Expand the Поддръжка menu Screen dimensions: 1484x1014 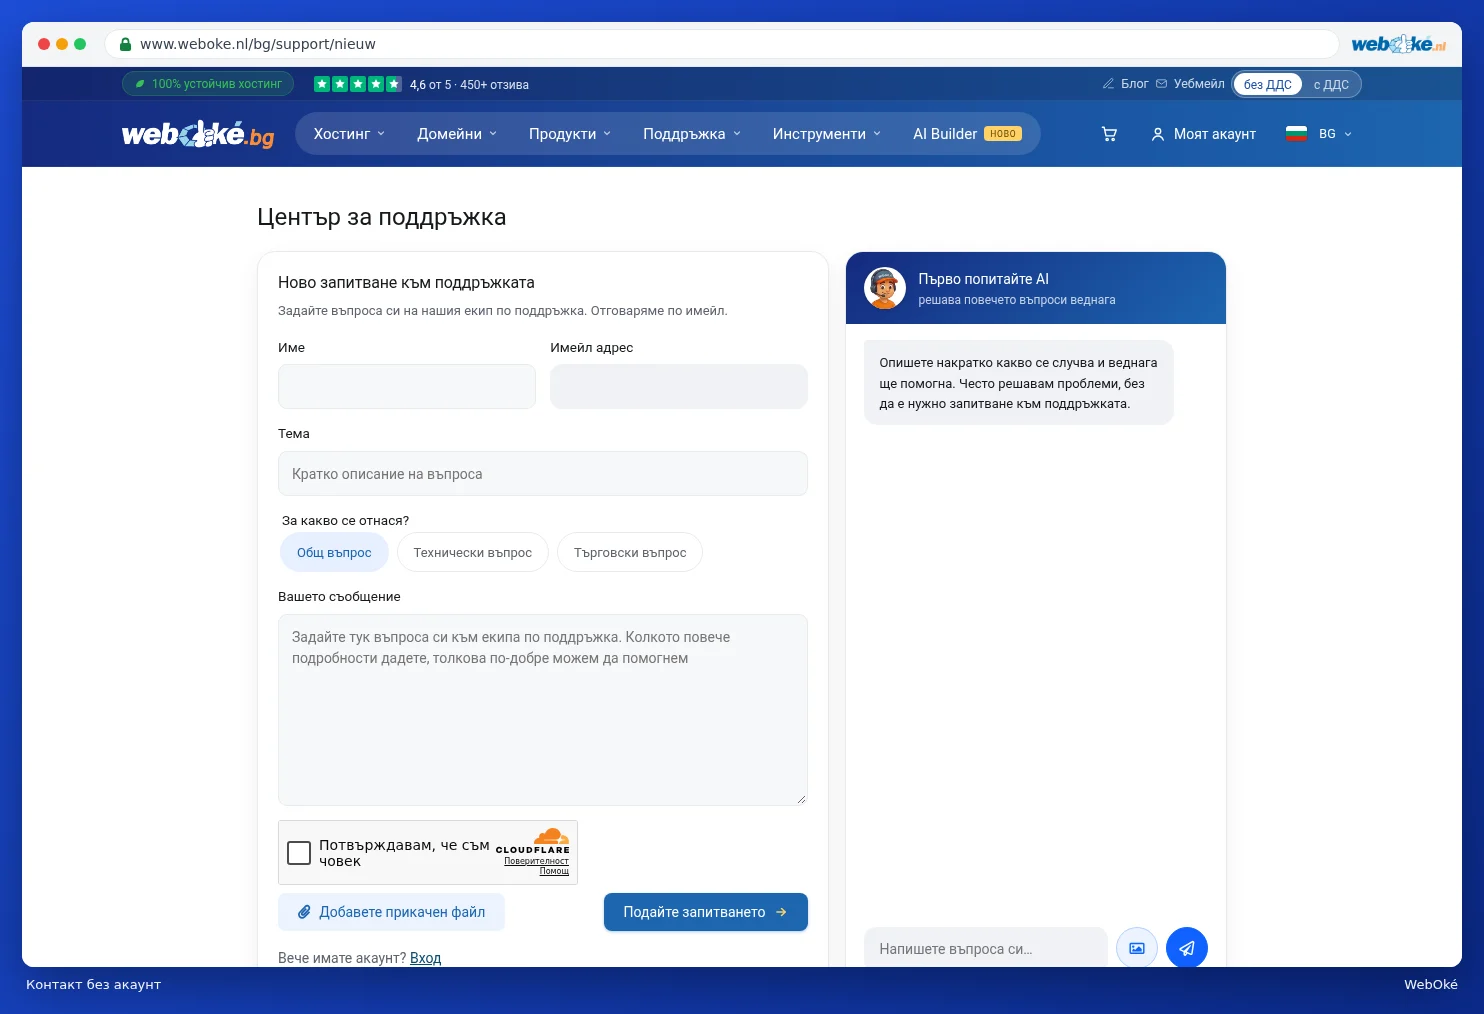click(692, 134)
